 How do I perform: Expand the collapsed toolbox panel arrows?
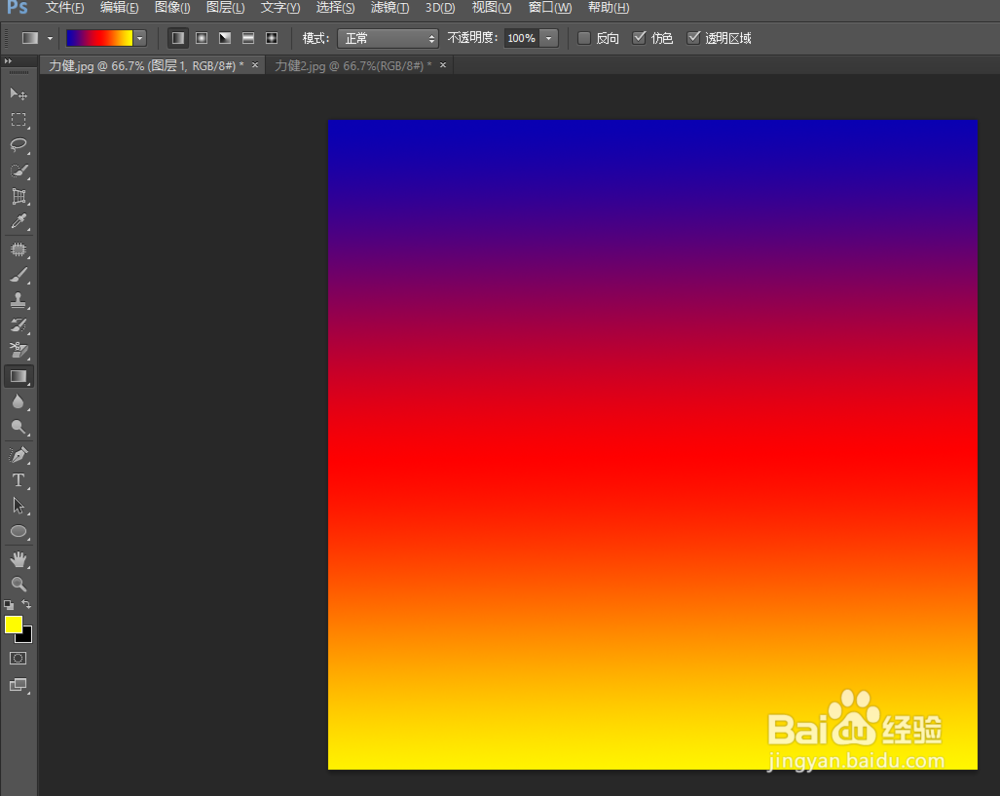[x=8, y=61]
